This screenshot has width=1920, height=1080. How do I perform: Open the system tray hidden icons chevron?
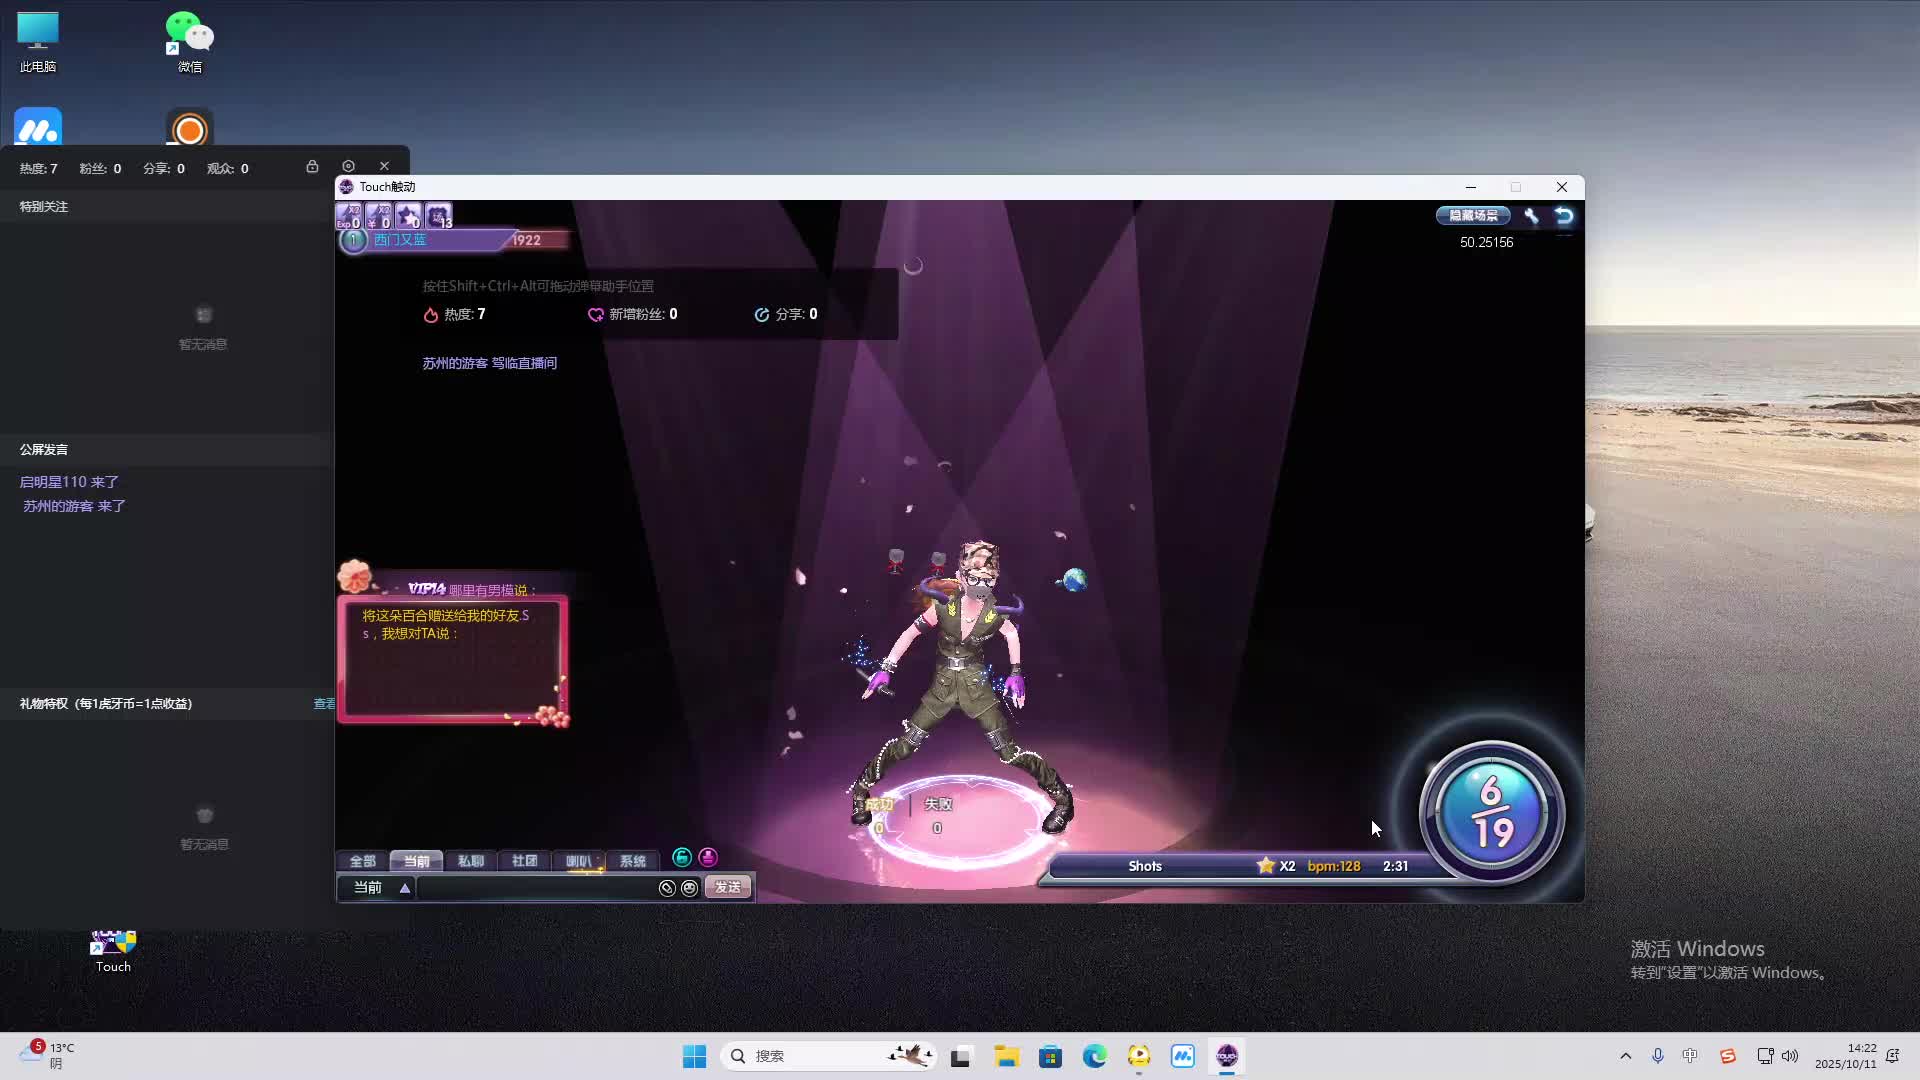(1625, 1056)
